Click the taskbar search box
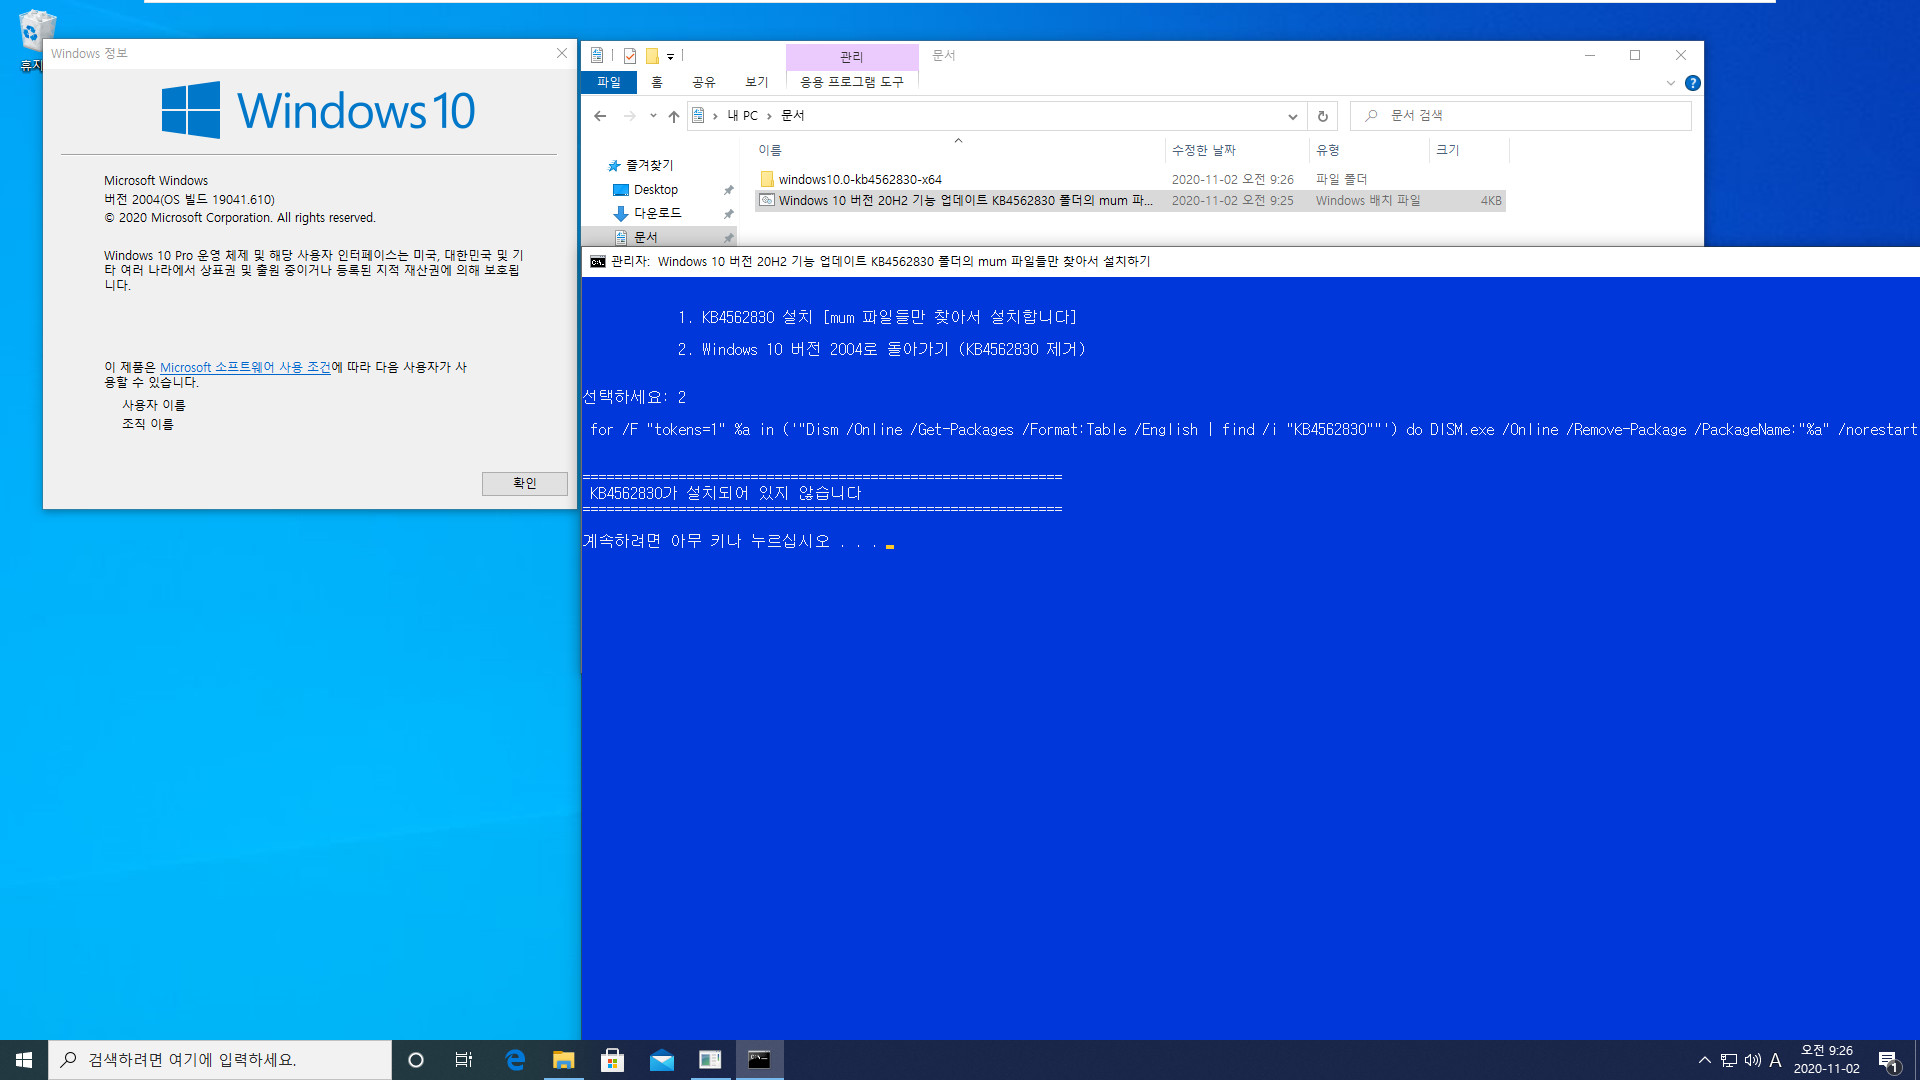 [x=220, y=1060]
